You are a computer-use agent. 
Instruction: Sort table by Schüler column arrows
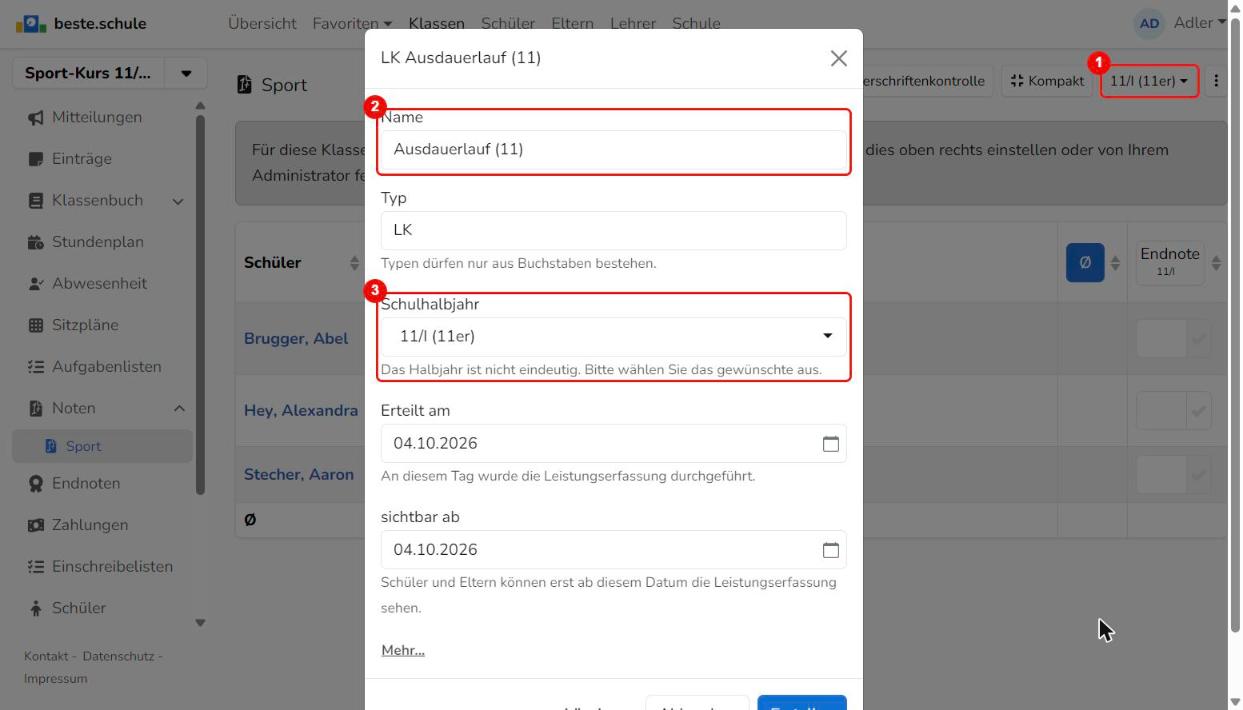tap(354, 263)
